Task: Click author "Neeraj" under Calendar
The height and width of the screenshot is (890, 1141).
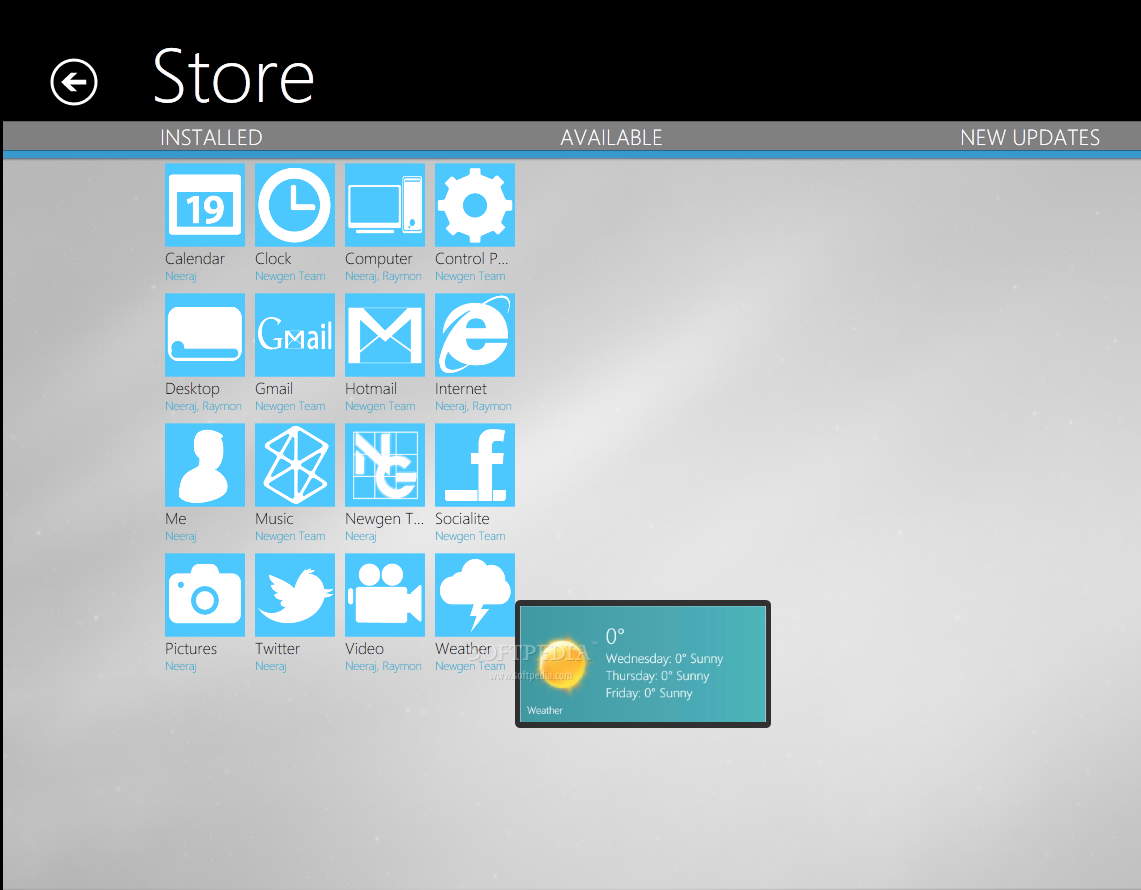Action: 180,277
